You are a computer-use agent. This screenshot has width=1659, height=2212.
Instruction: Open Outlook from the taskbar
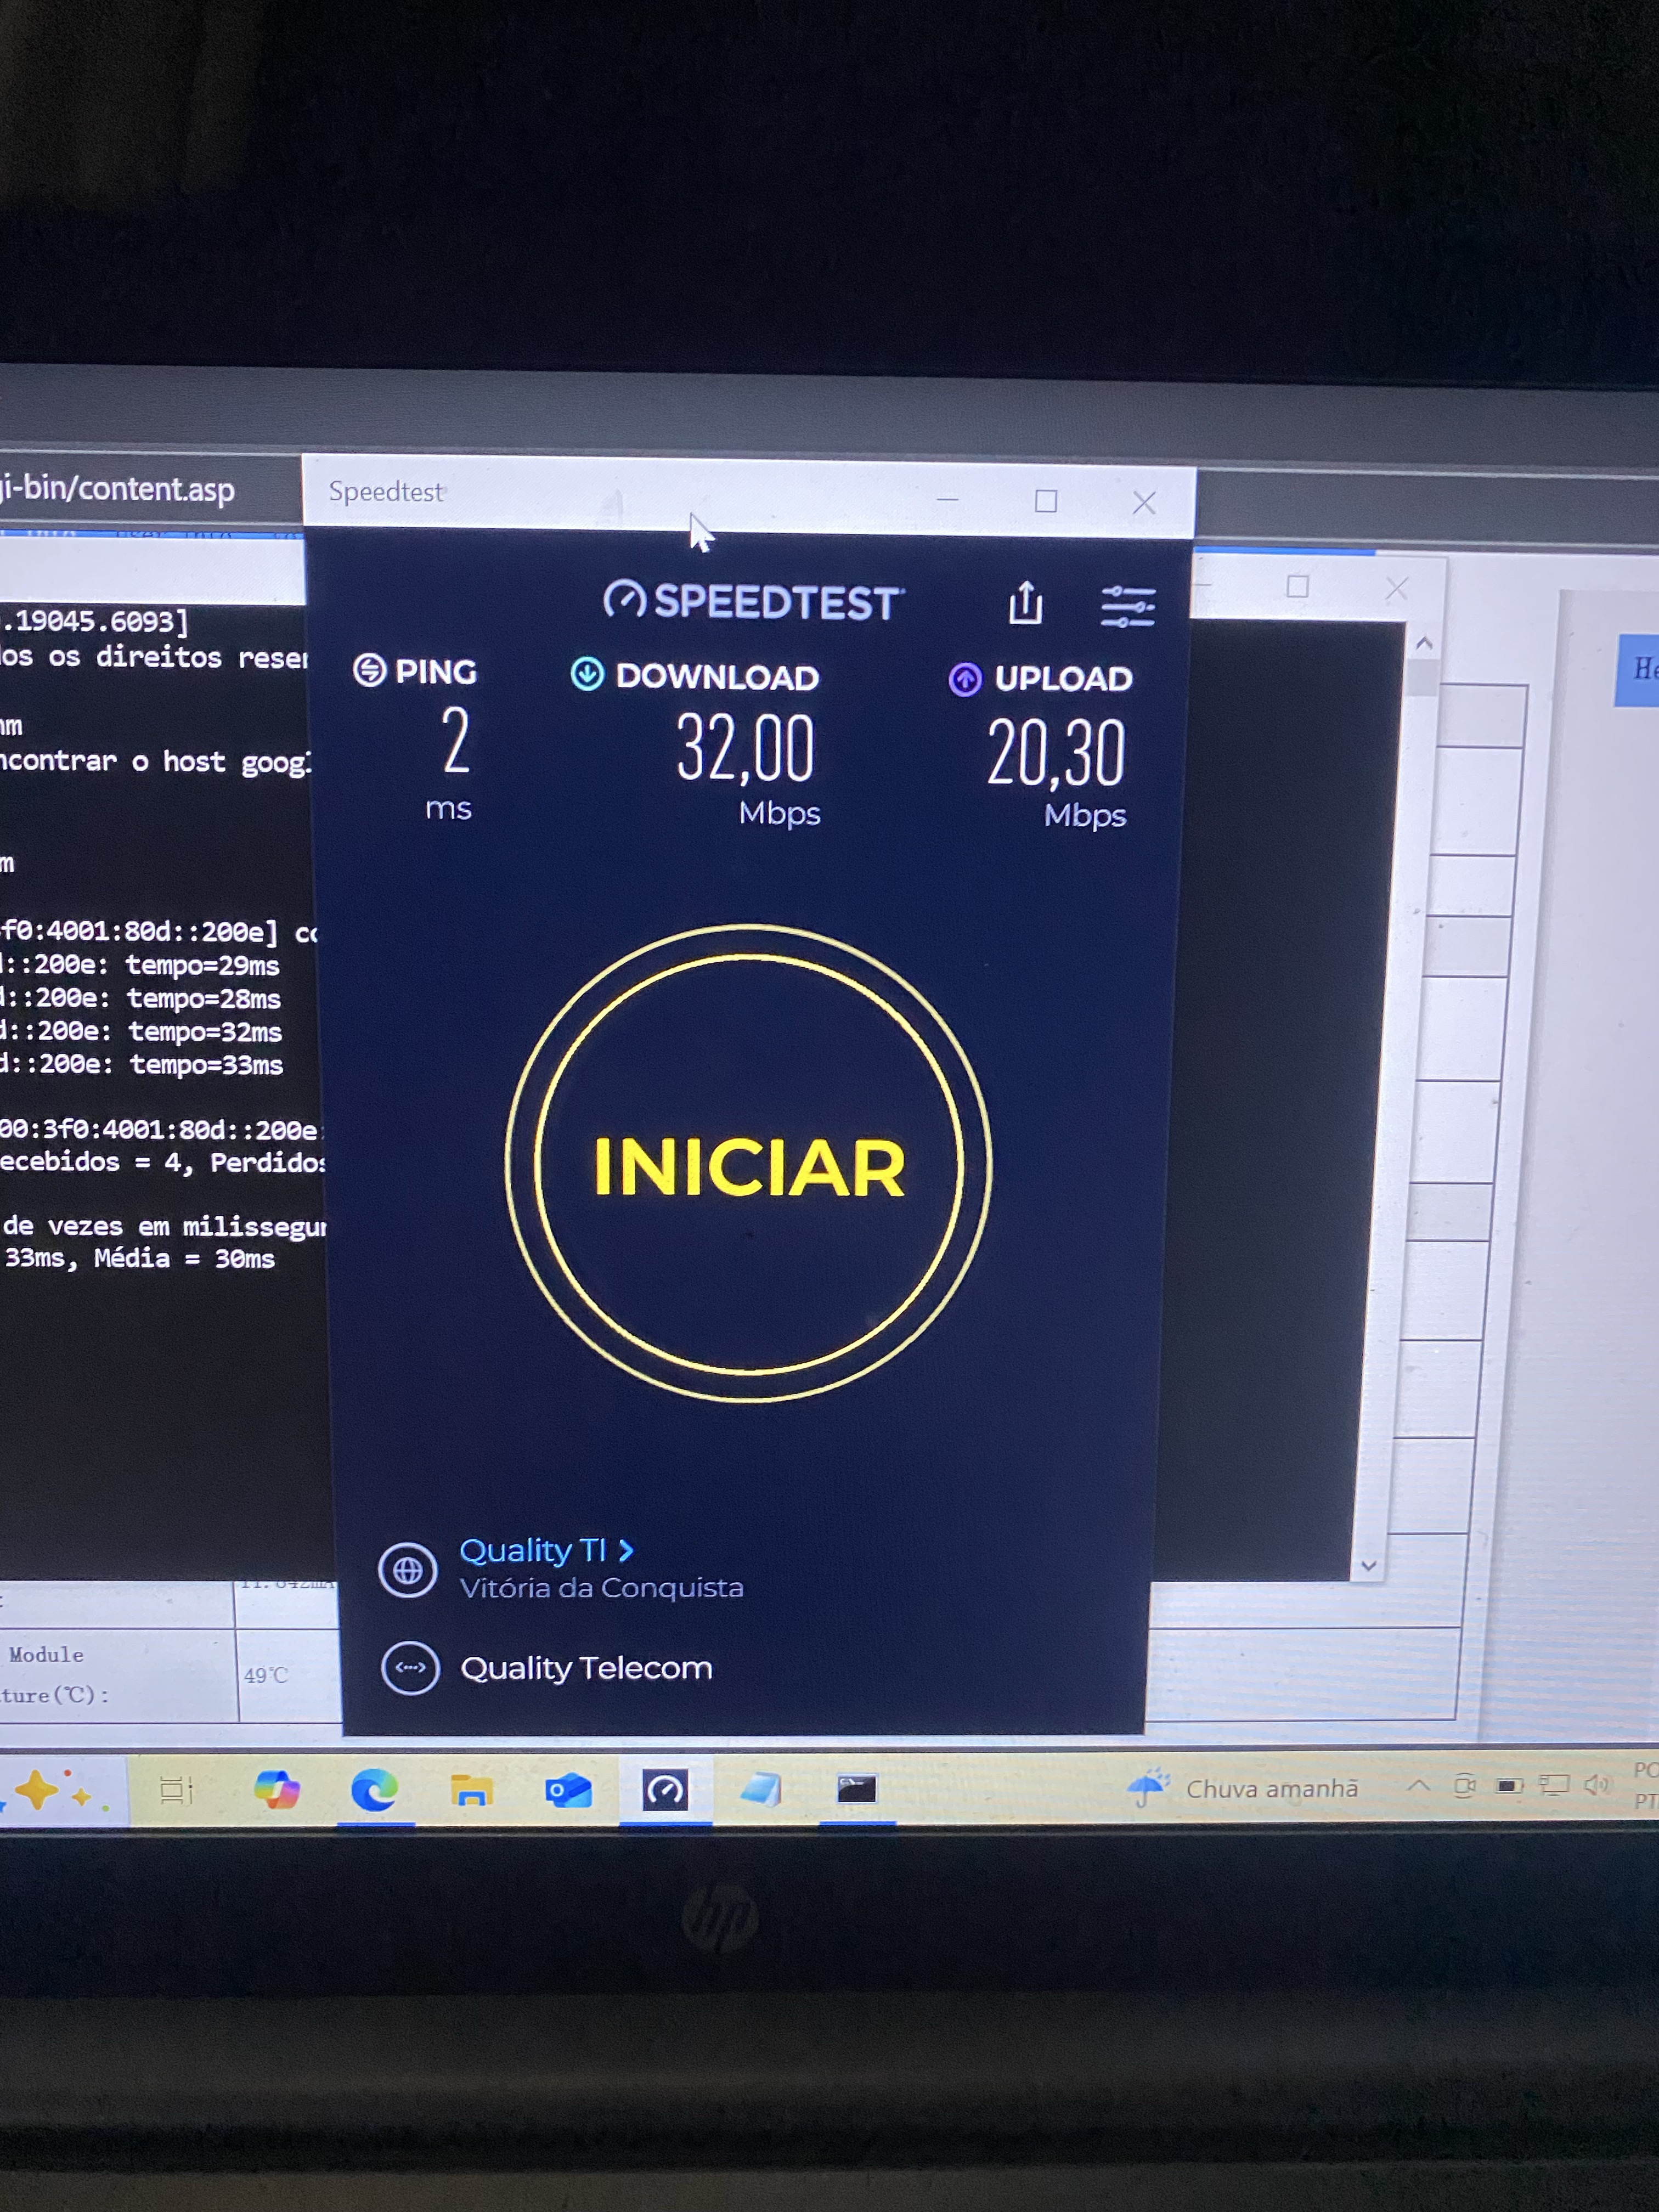point(568,1790)
